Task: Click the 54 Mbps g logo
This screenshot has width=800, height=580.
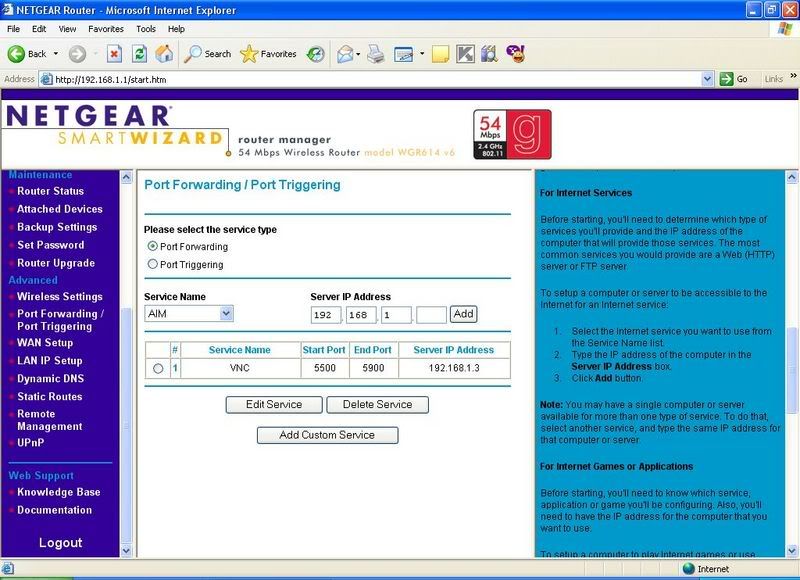Action: point(512,134)
